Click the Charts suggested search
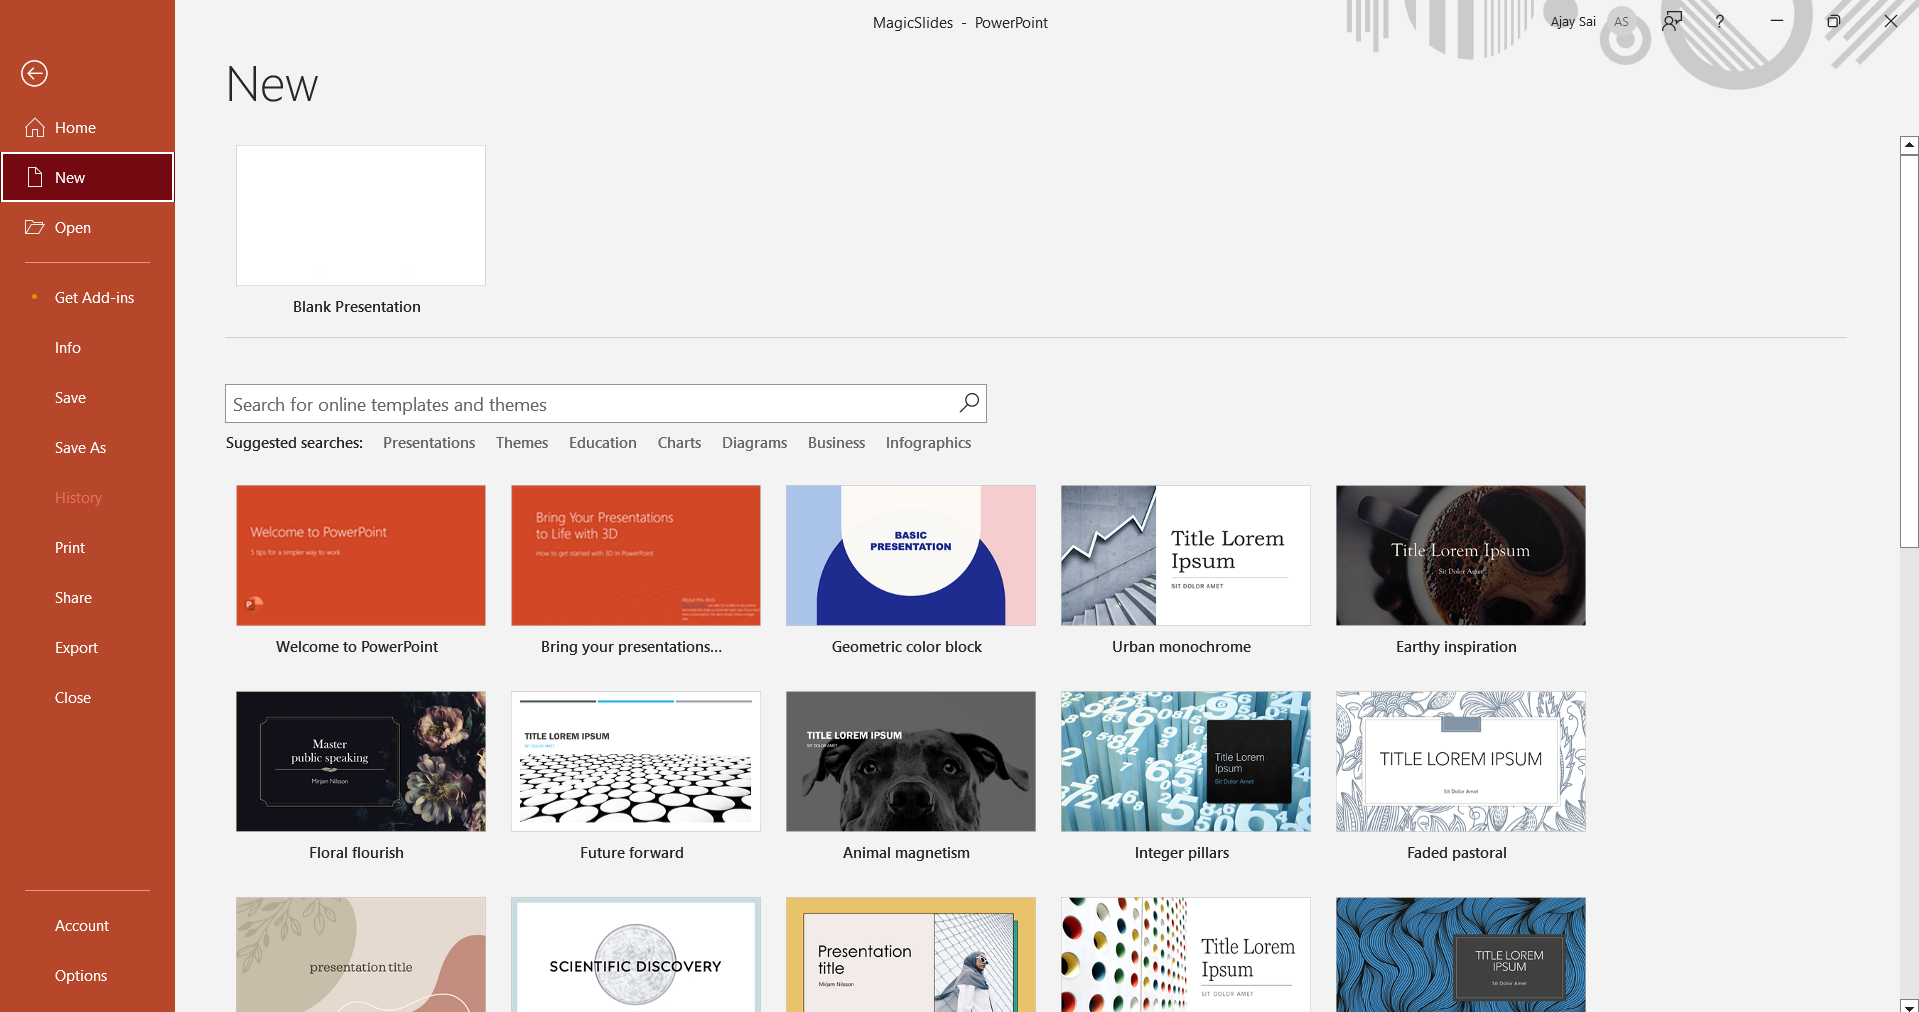This screenshot has height=1012, width=1919. tap(679, 443)
